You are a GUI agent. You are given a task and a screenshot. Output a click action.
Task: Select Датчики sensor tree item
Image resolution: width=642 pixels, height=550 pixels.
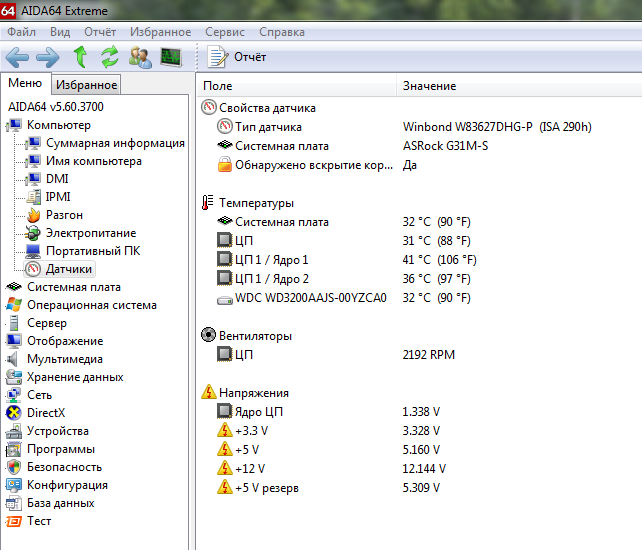pos(59,269)
